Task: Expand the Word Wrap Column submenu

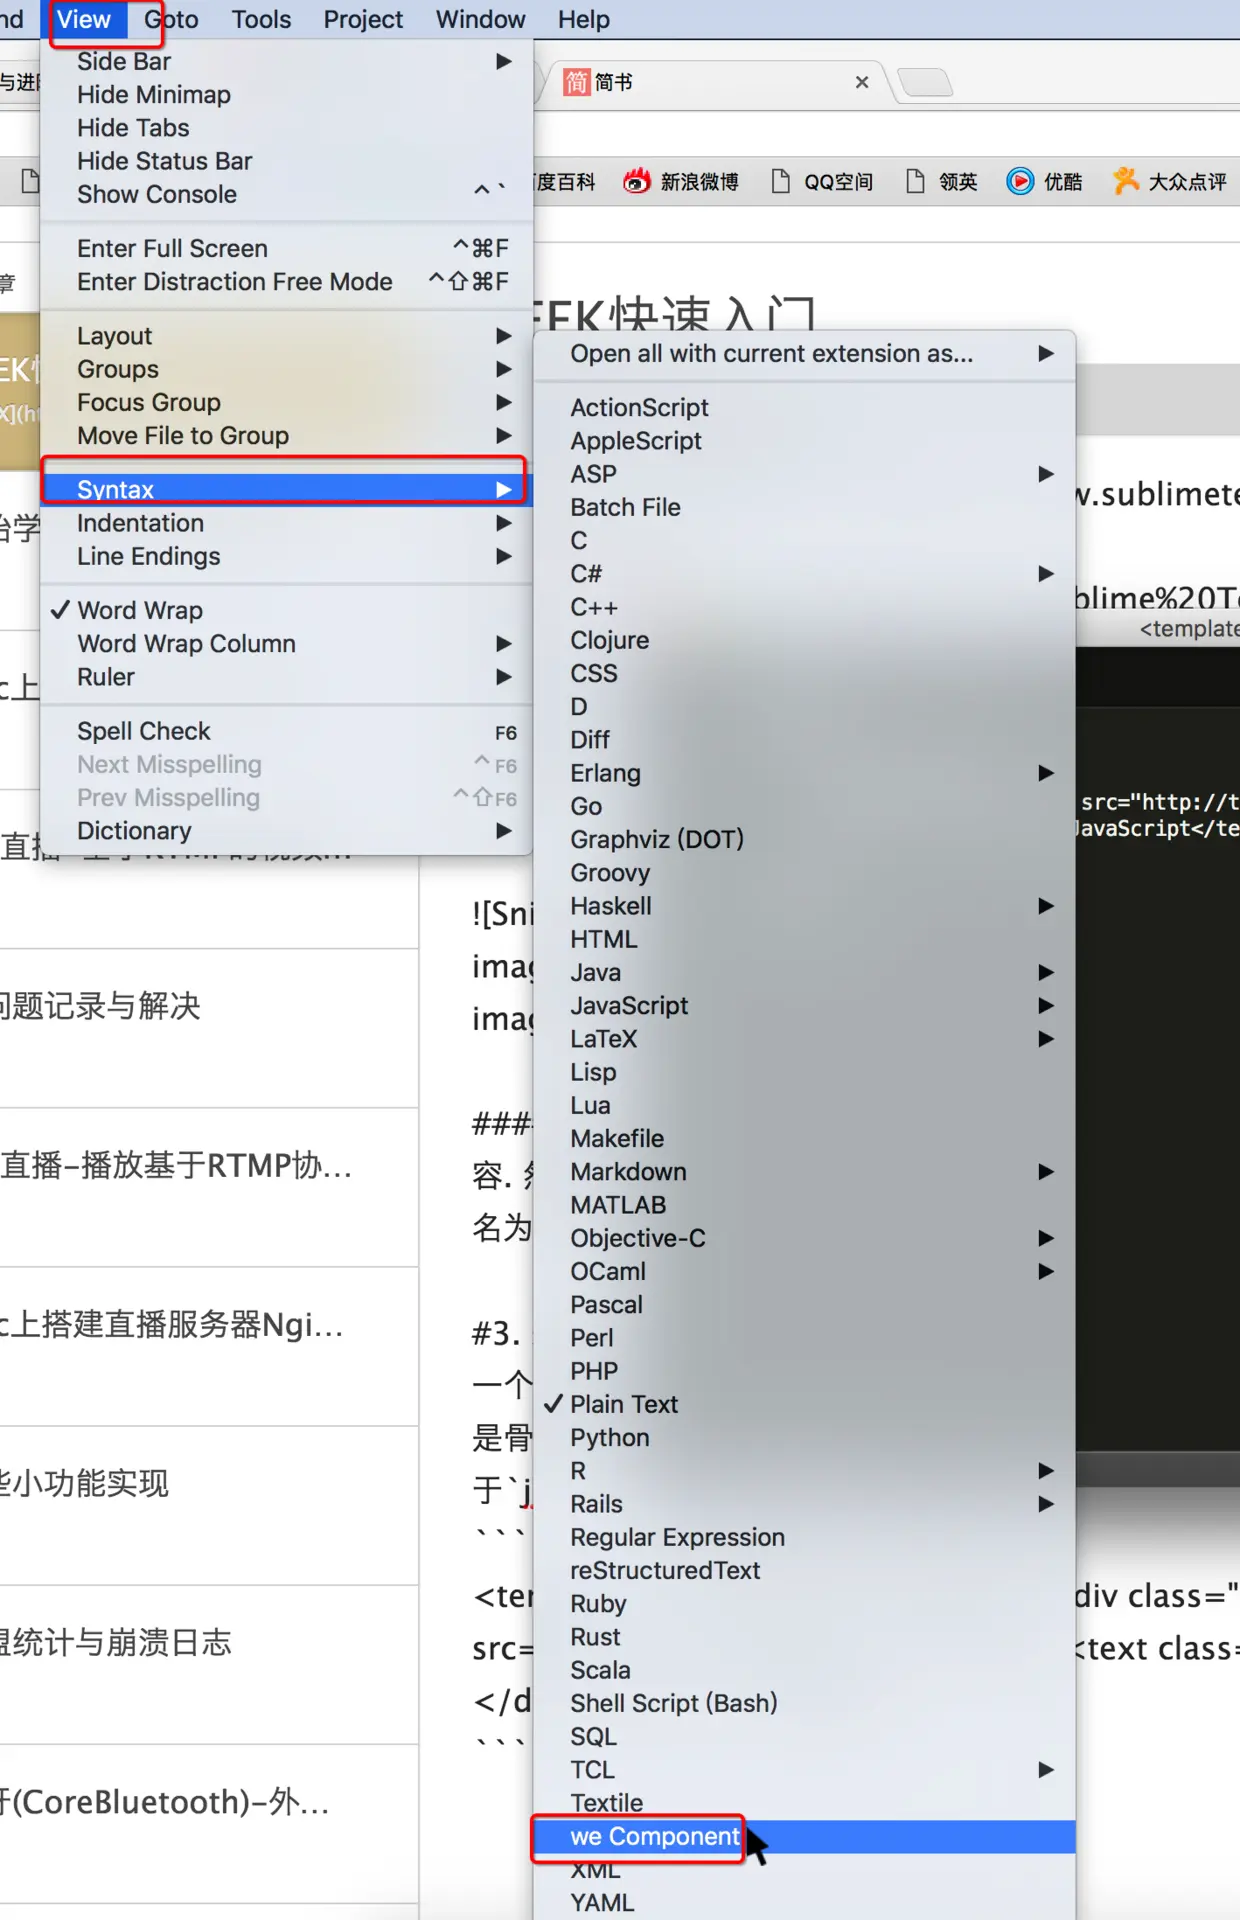Action: pos(286,644)
